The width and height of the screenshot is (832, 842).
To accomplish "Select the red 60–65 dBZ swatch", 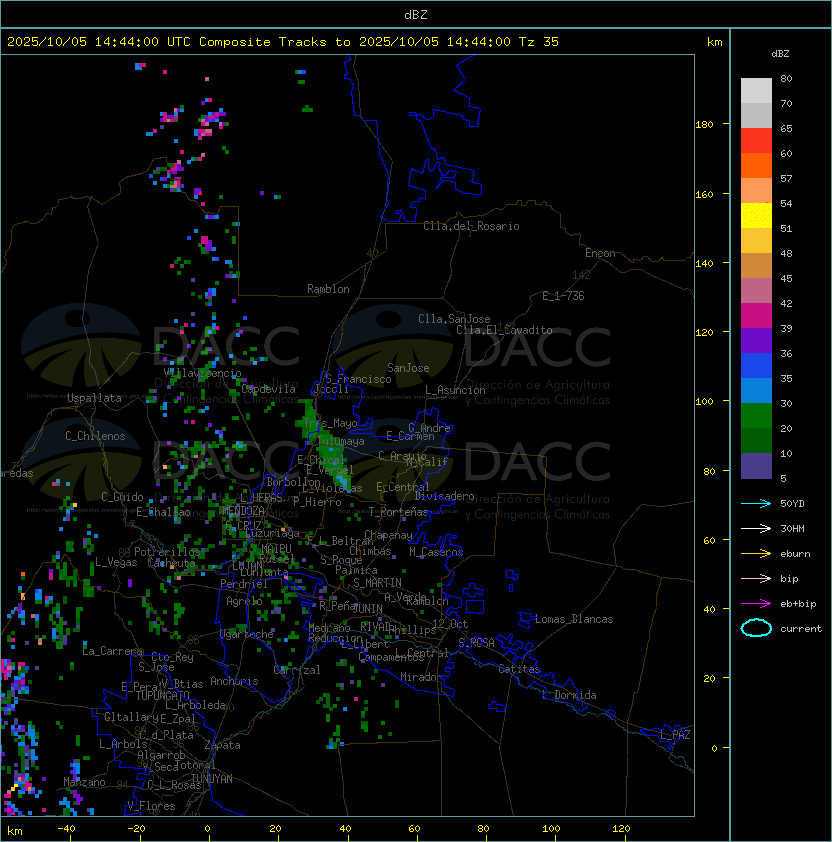I will point(756,141).
